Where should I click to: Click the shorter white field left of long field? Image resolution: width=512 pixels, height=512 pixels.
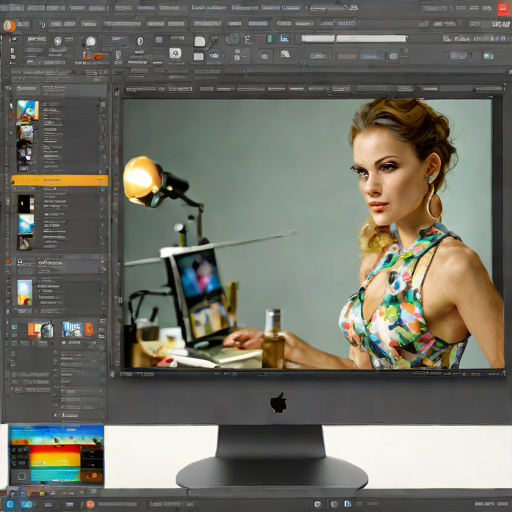(318, 38)
